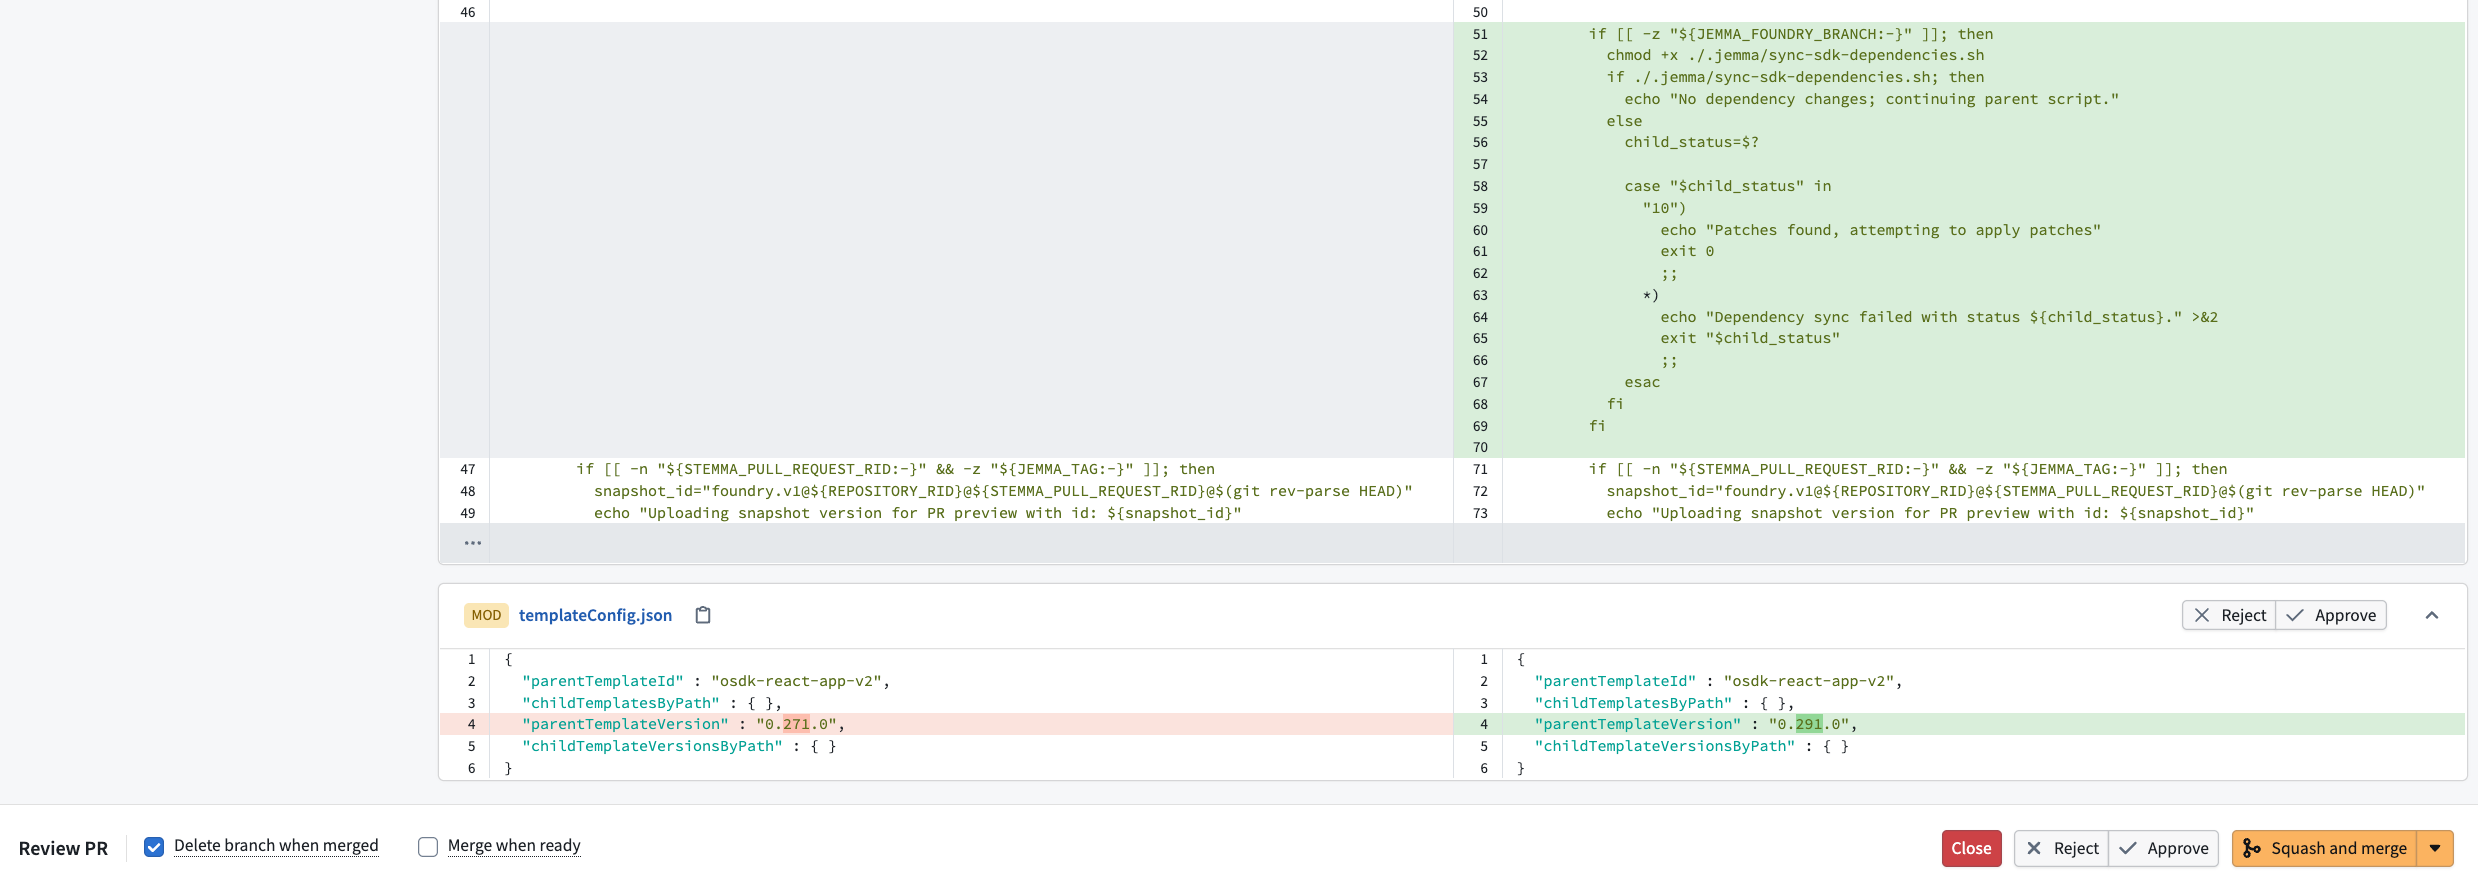Expand hidden lines with the ellipsis row
Screen dimensions: 2478x886
(473, 543)
